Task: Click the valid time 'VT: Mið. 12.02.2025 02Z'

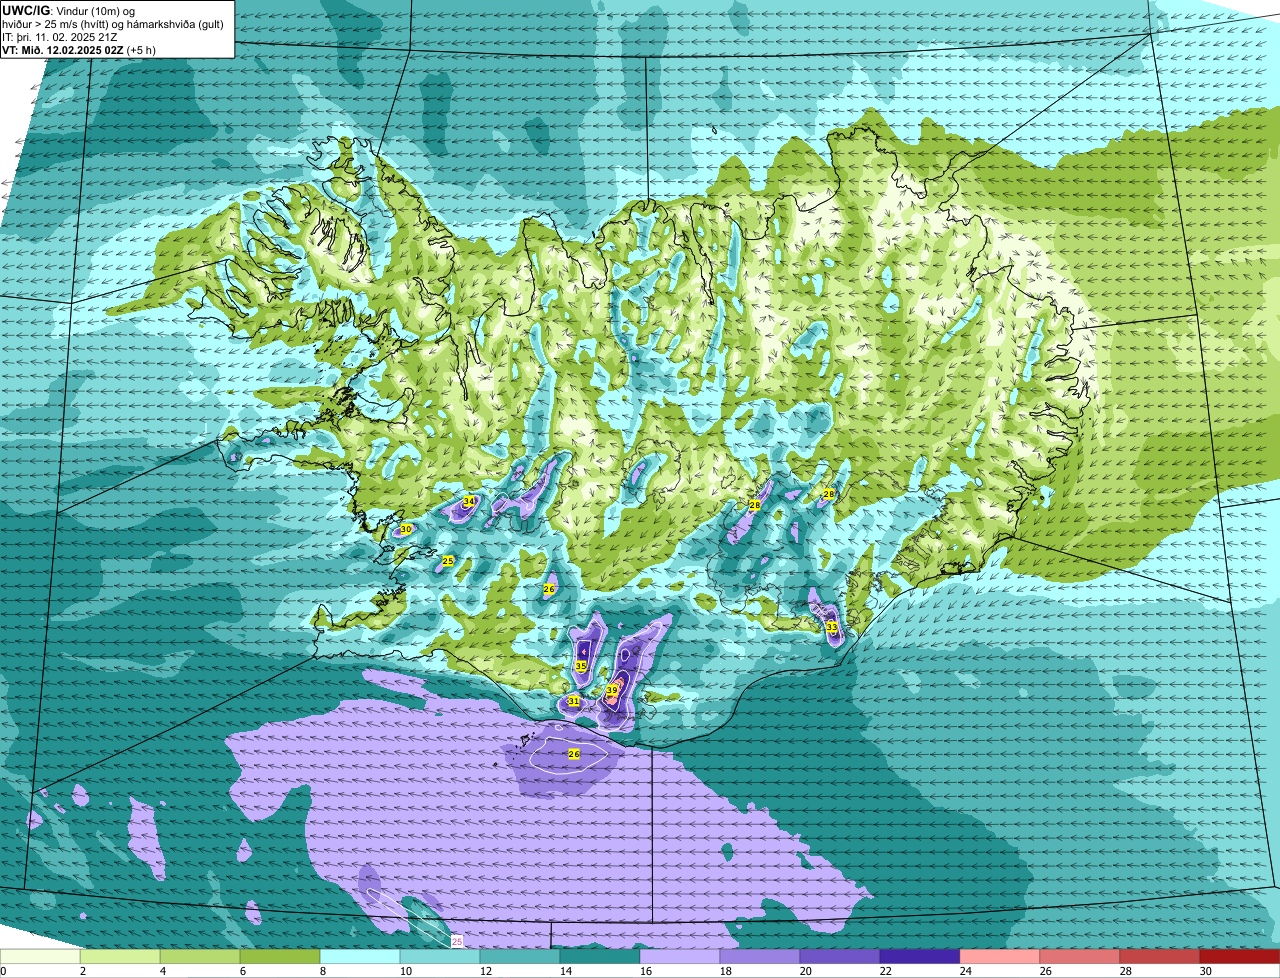Action: point(63,50)
